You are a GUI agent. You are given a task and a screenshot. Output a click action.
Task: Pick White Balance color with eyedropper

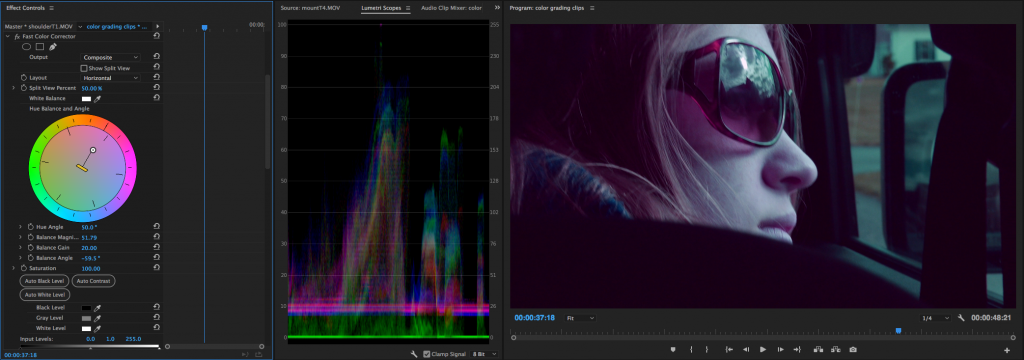(x=97, y=99)
